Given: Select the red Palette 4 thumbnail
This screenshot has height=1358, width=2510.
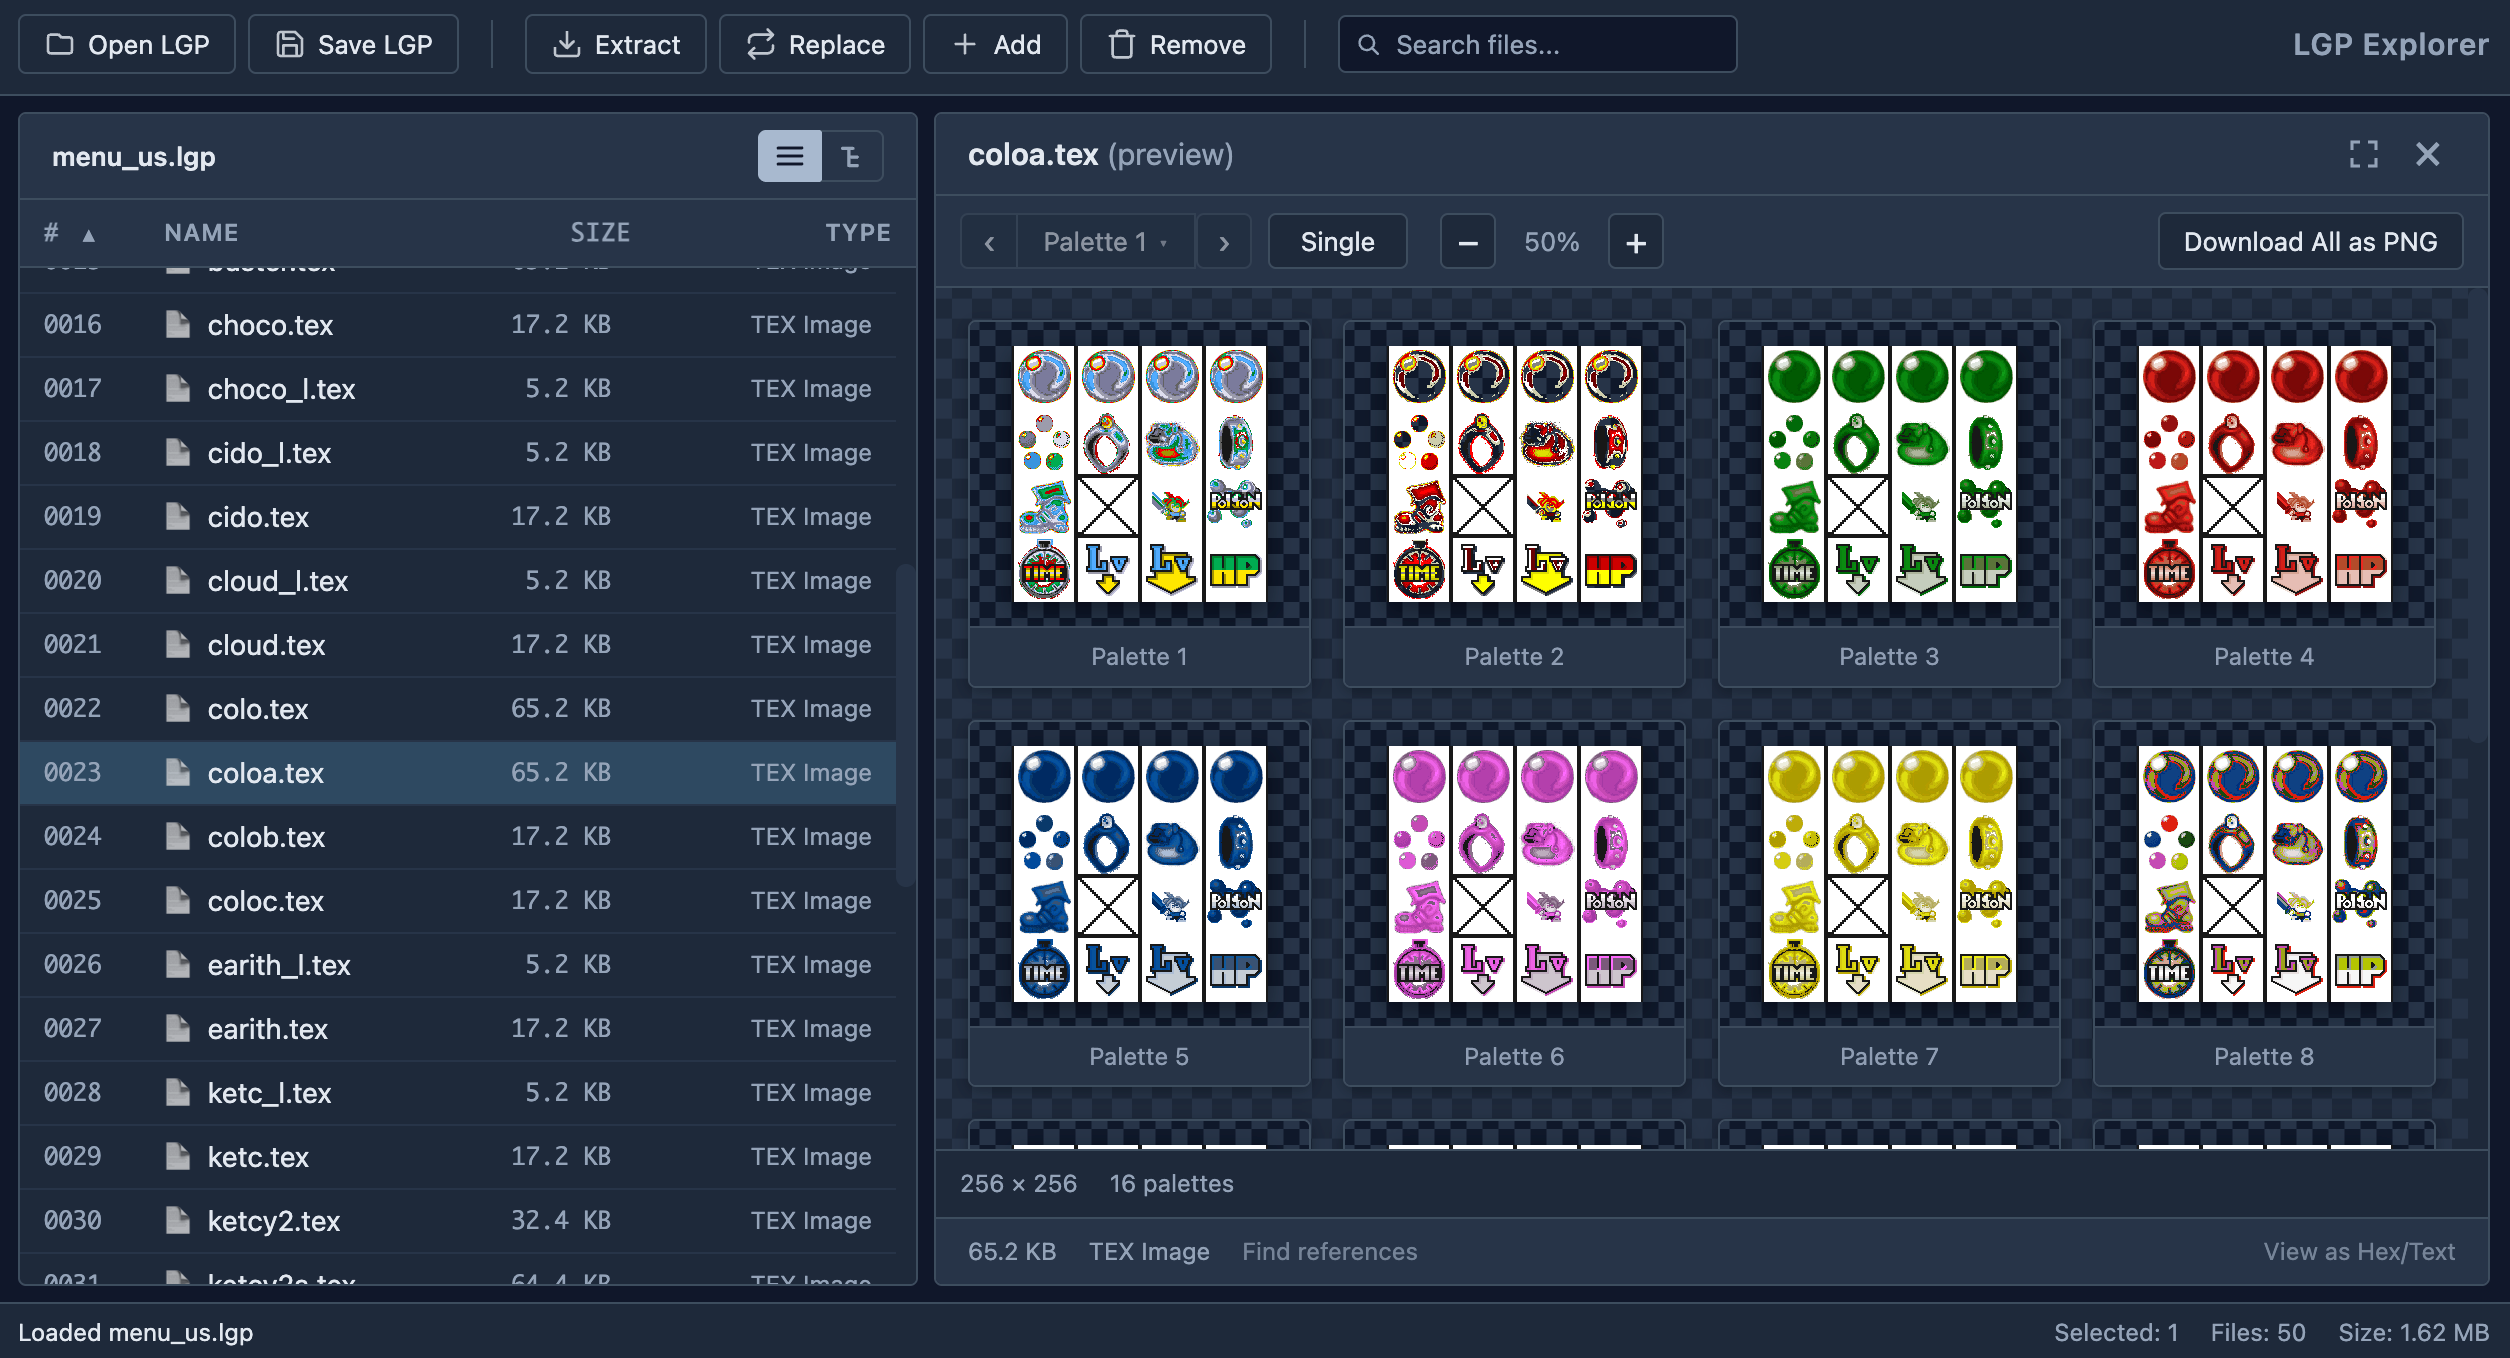Looking at the screenshot, I should pyautogui.click(x=2264, y=504).
